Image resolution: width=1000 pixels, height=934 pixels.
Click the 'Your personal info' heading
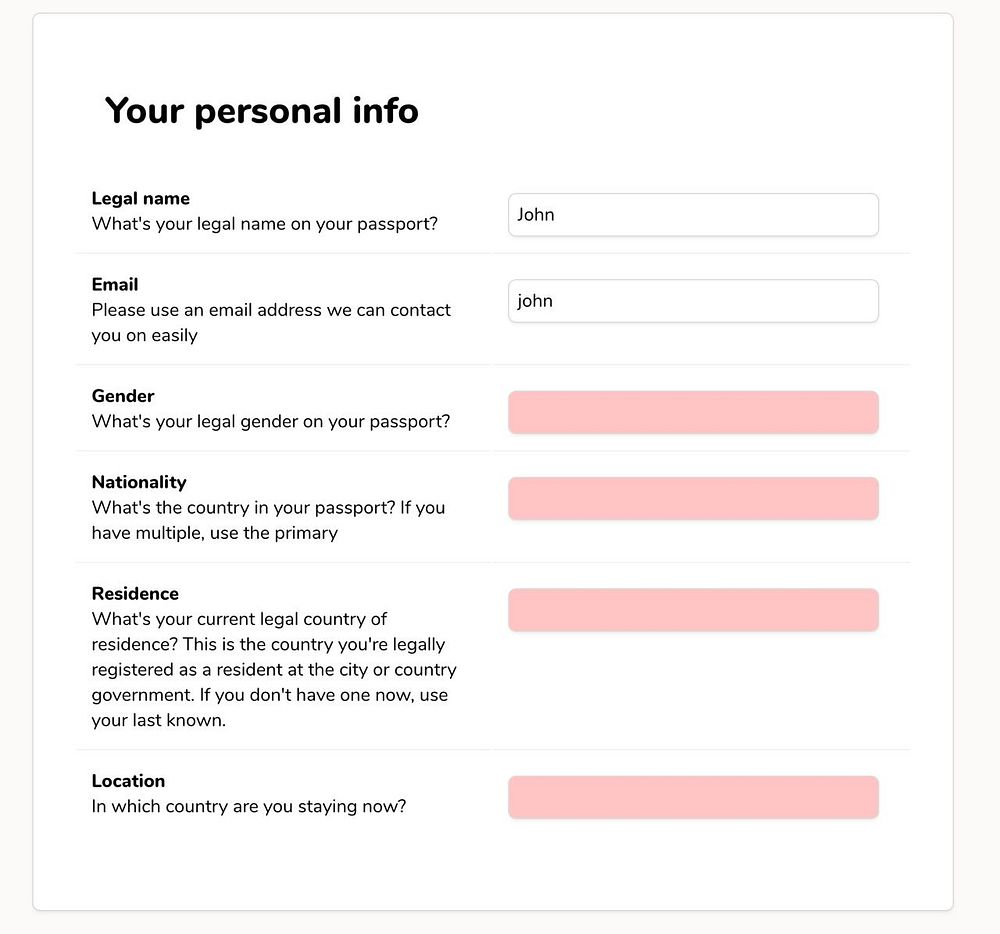tap(261, 111)
